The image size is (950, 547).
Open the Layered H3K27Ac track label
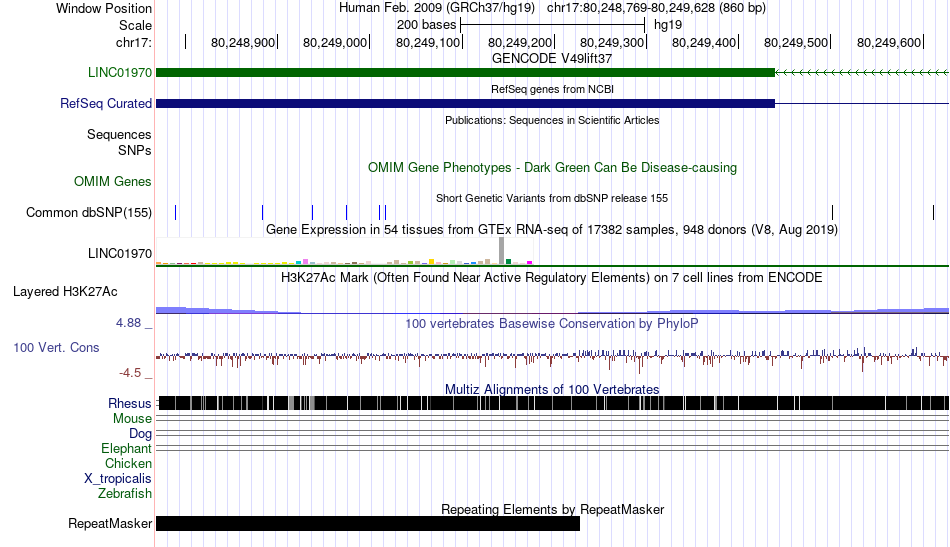coord(65,292)
